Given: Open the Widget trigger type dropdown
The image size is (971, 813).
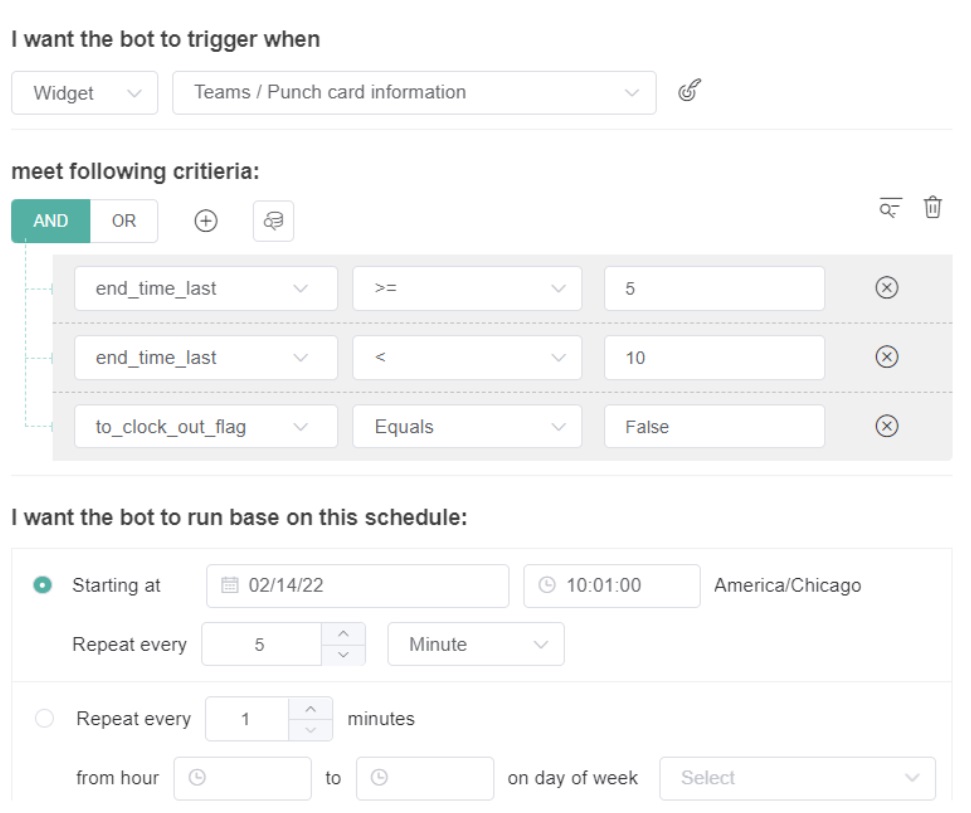Looking at the screenshot, I should click(85, 93).
